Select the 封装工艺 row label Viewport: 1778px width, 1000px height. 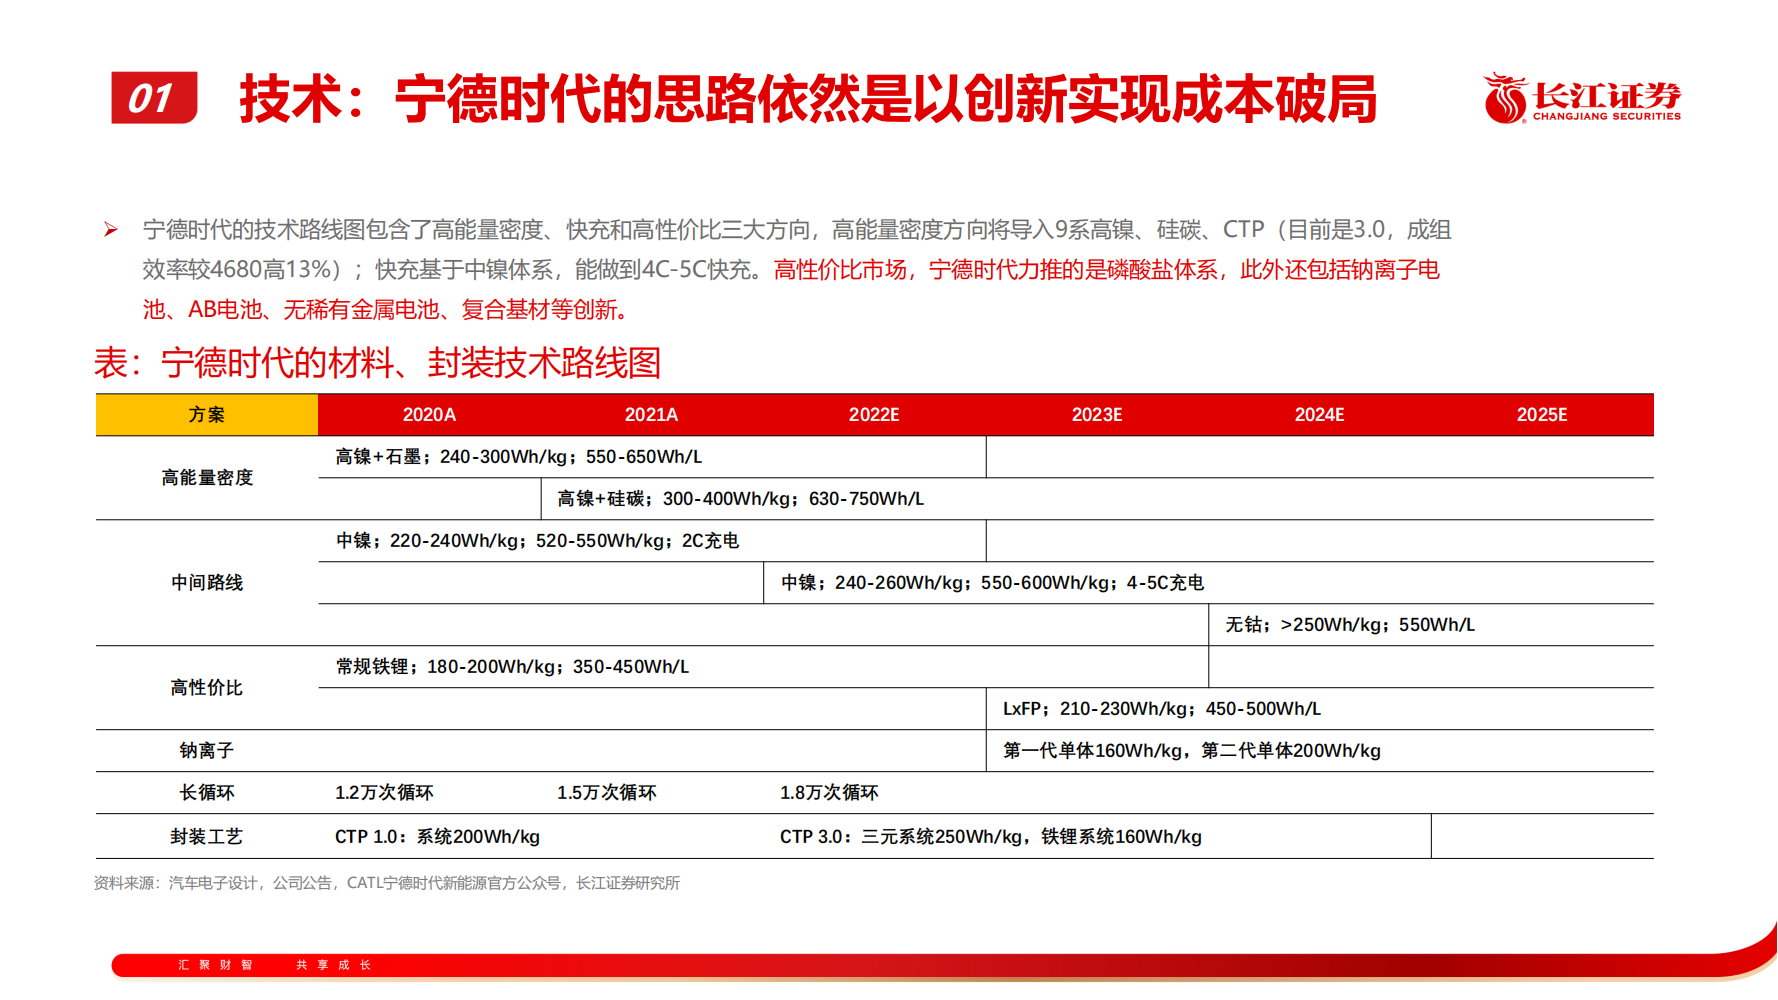click(207, 837)
